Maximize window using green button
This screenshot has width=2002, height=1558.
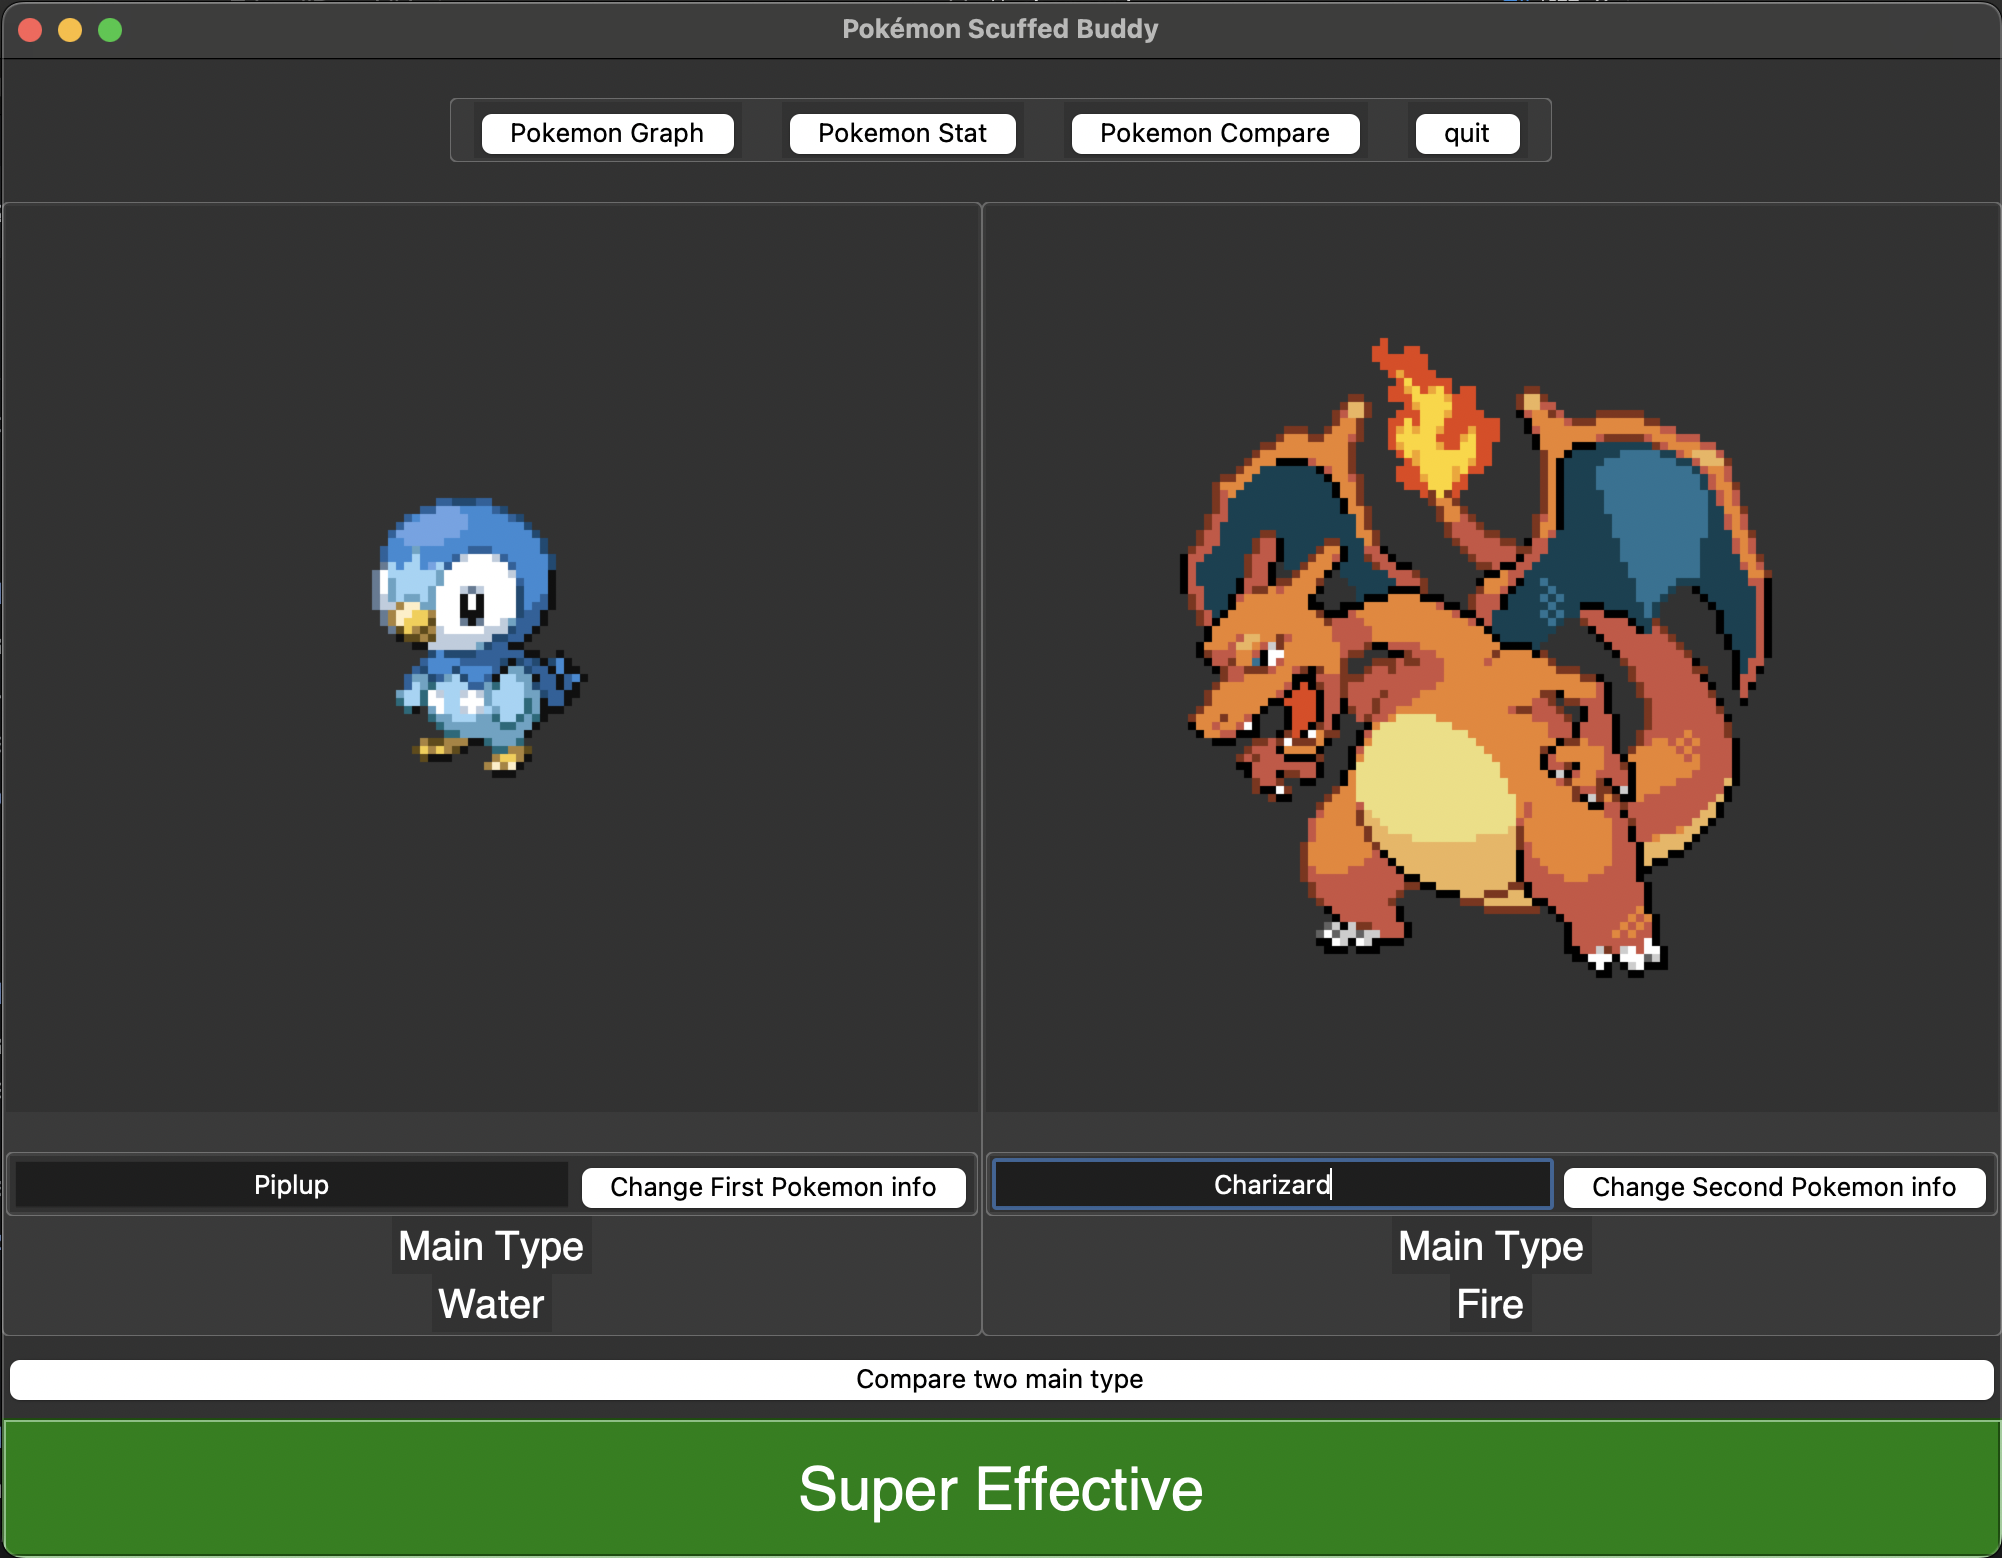click(x=110, y=30)
